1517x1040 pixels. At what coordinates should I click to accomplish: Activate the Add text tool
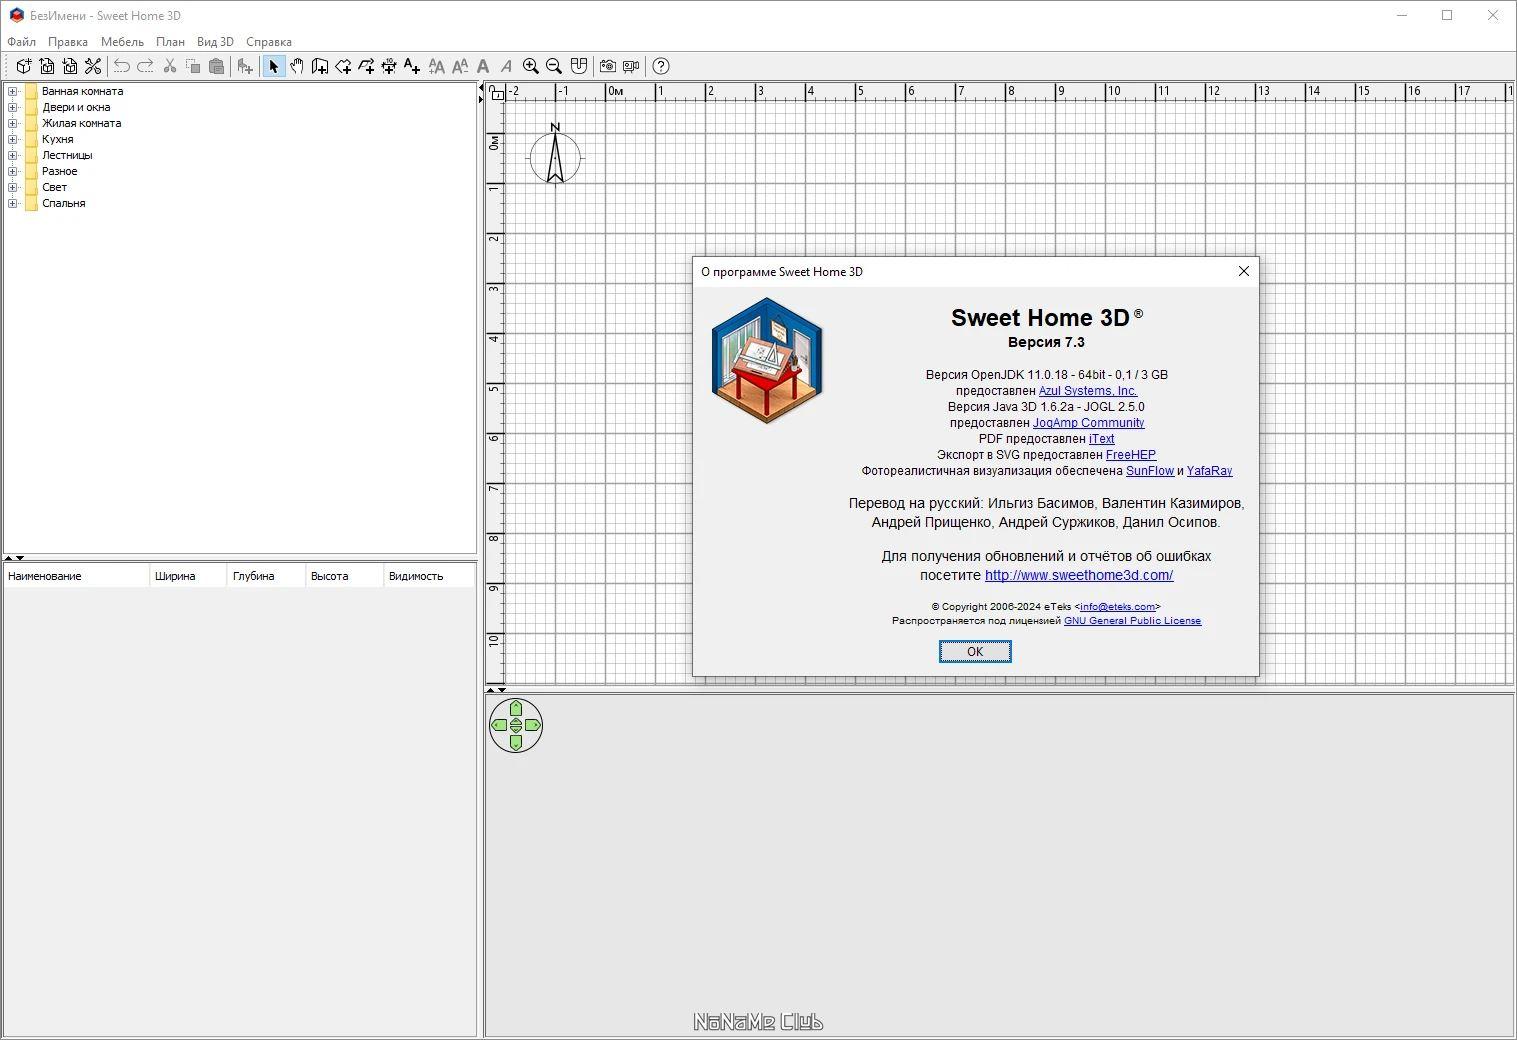point(412,66)
